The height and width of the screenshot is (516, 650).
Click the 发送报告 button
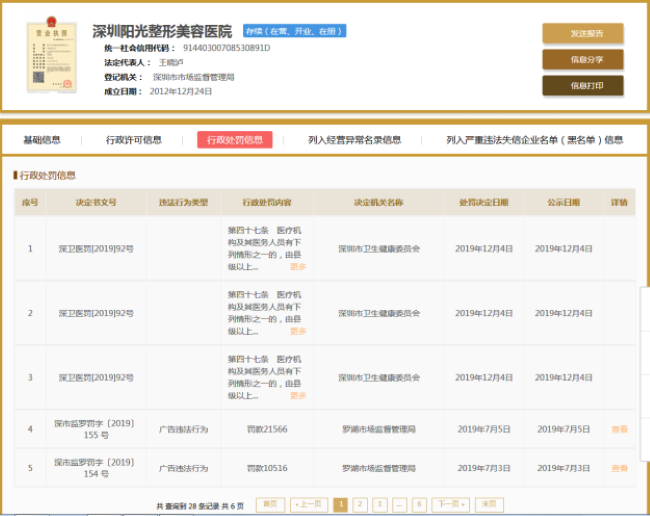click(582, 34)
